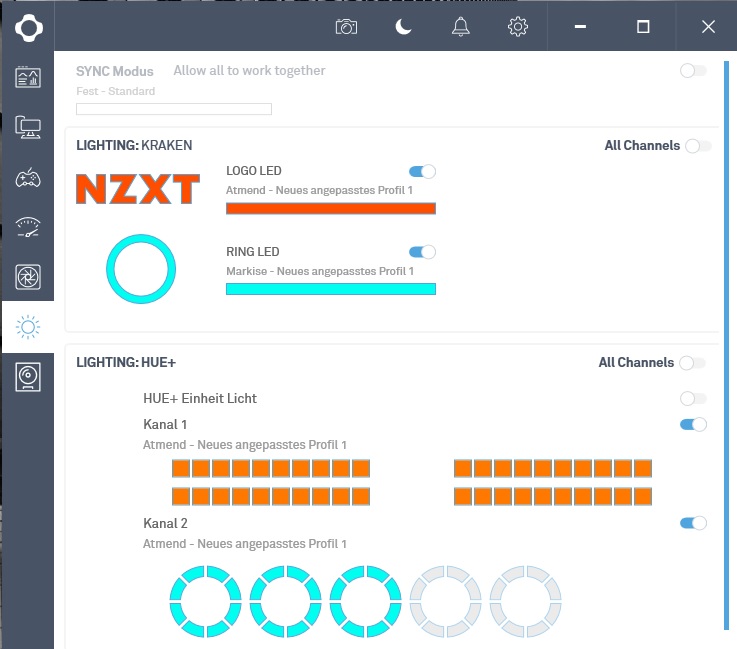Click the cyan RING LED color bar

point(331,289)
